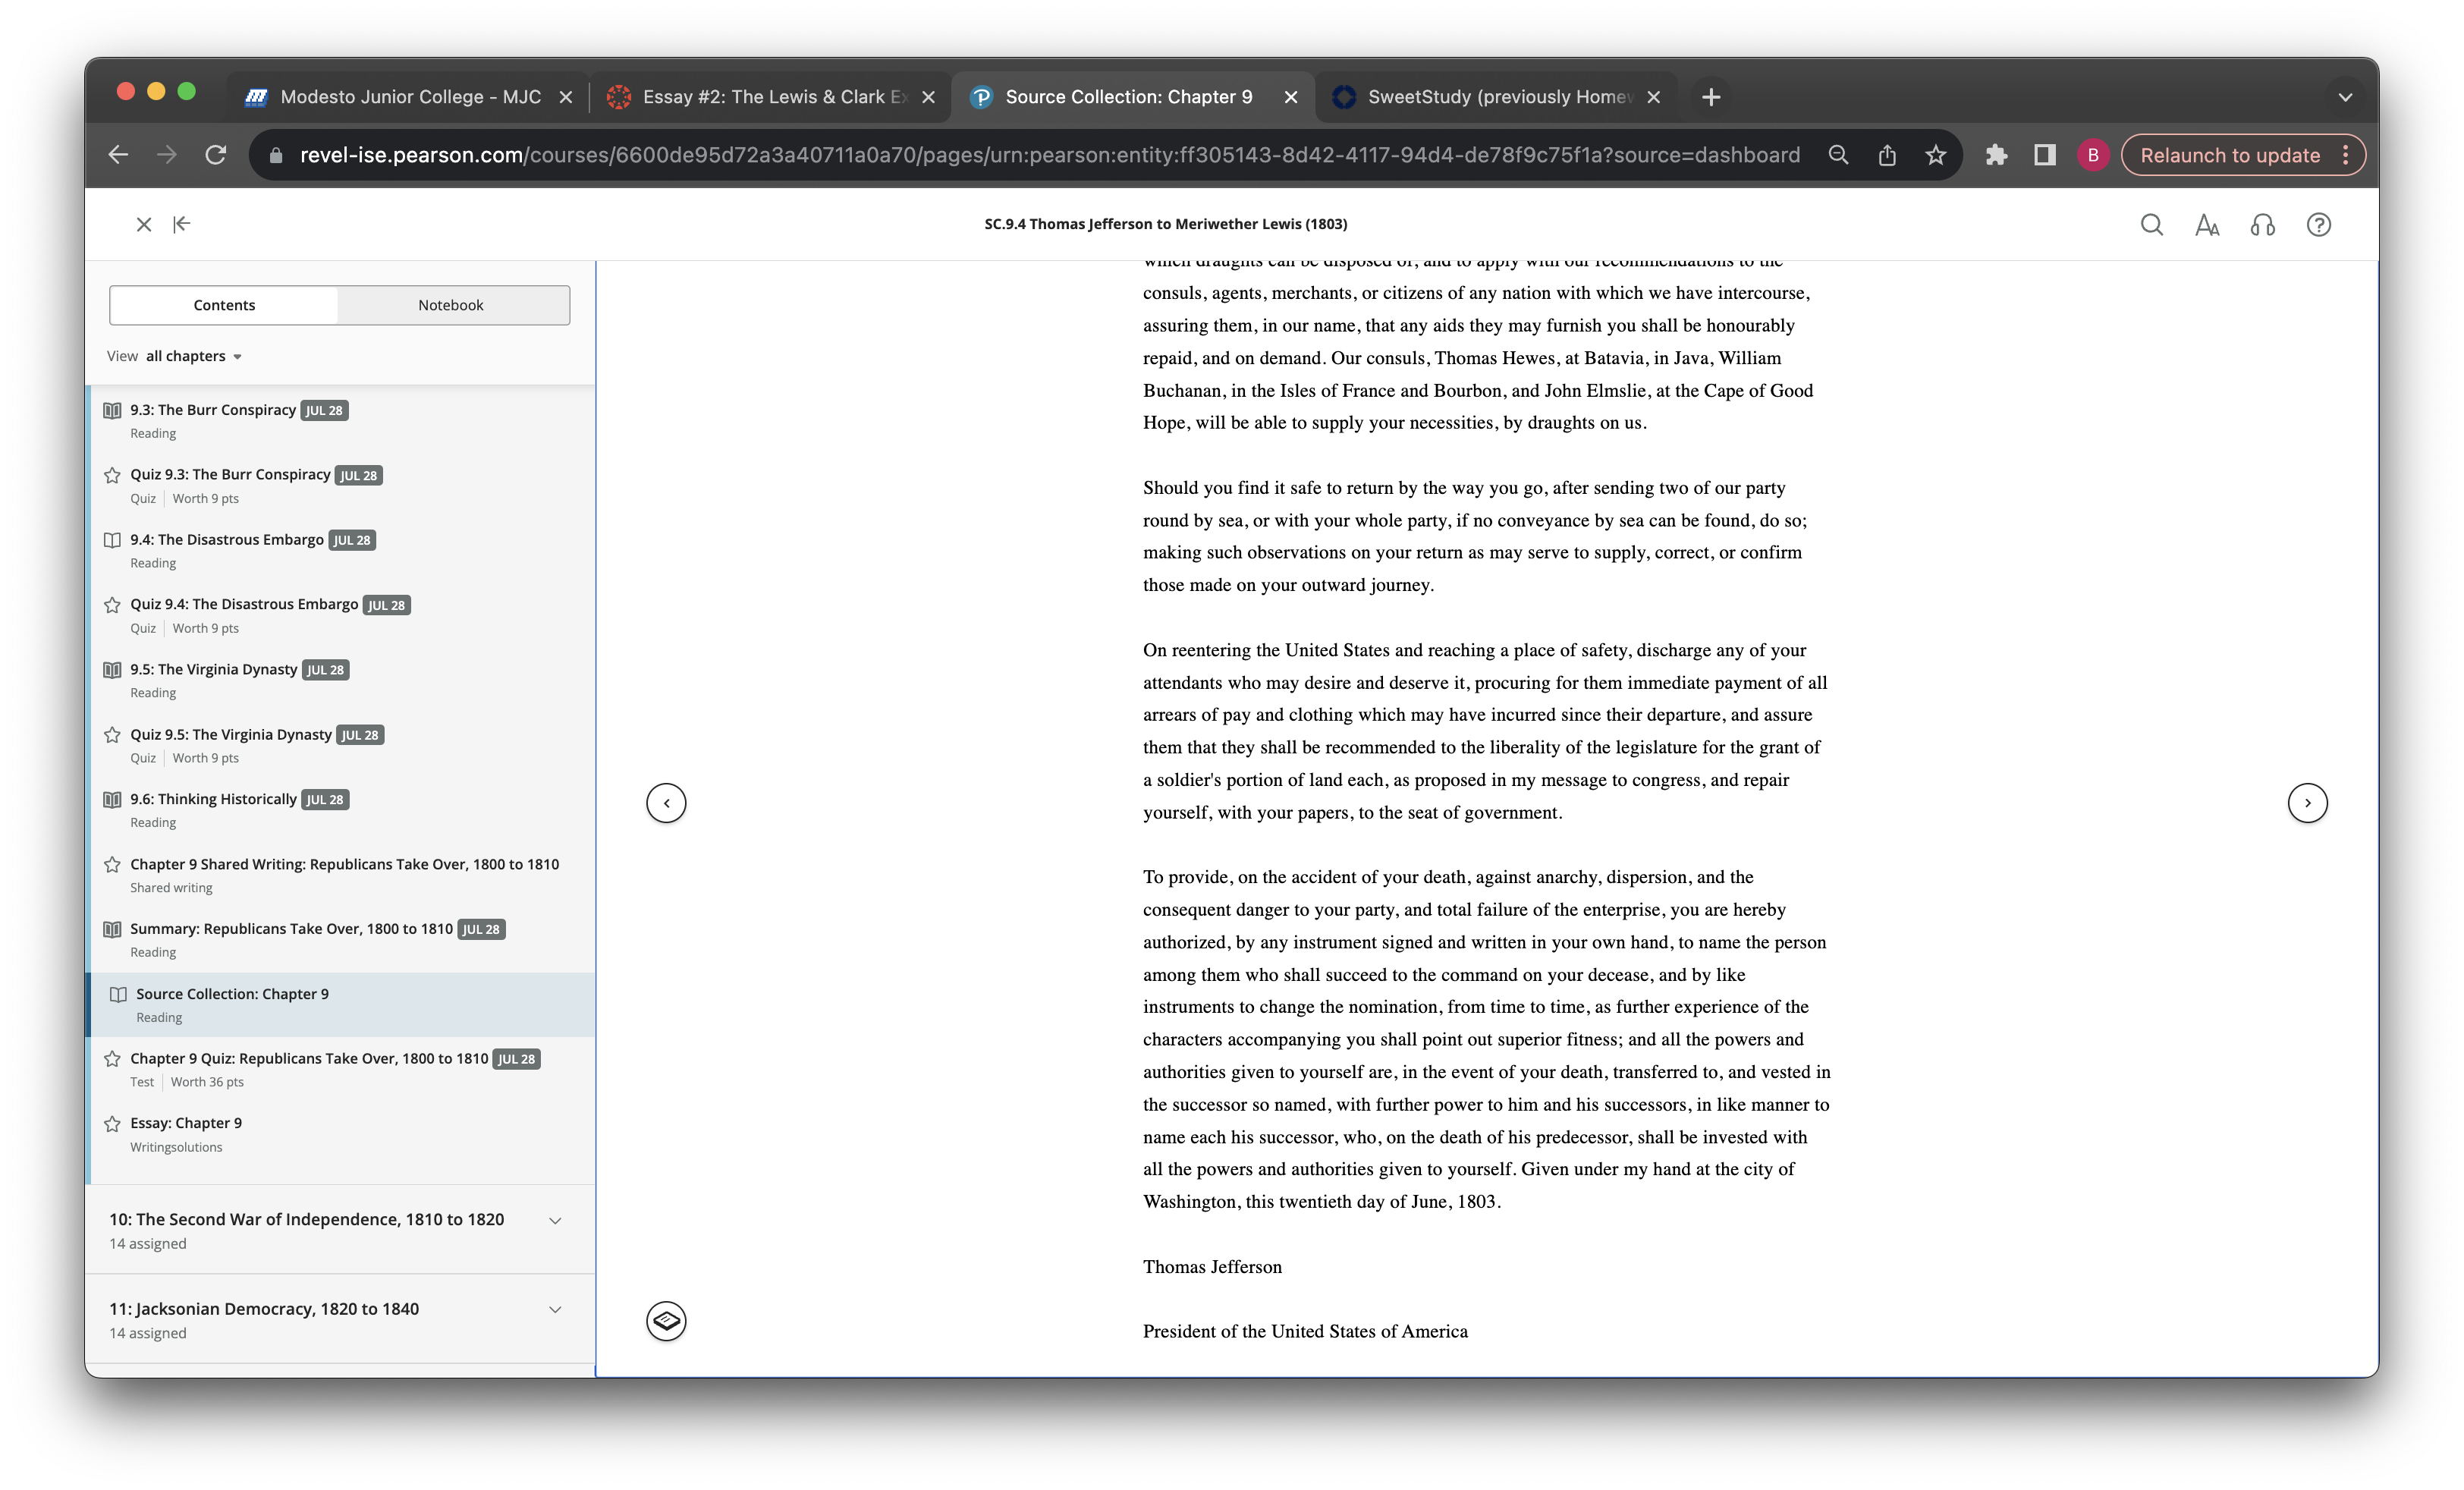Click the browser address bar URL
Screen dimensions: 2464x1490
[1049, 155]
